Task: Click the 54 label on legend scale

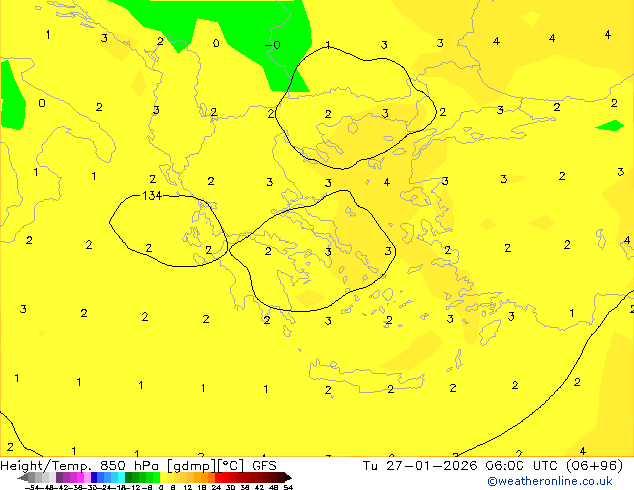Action: 288,487
